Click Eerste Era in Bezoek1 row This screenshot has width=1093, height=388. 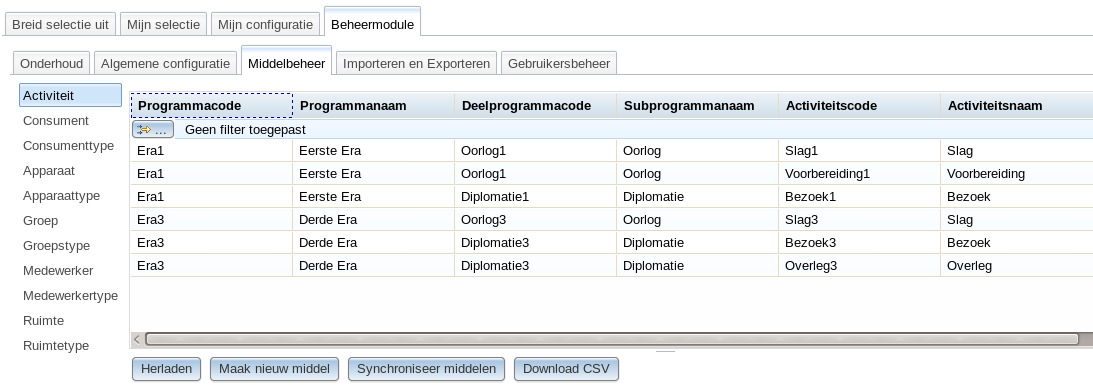(x=374, y=196)
